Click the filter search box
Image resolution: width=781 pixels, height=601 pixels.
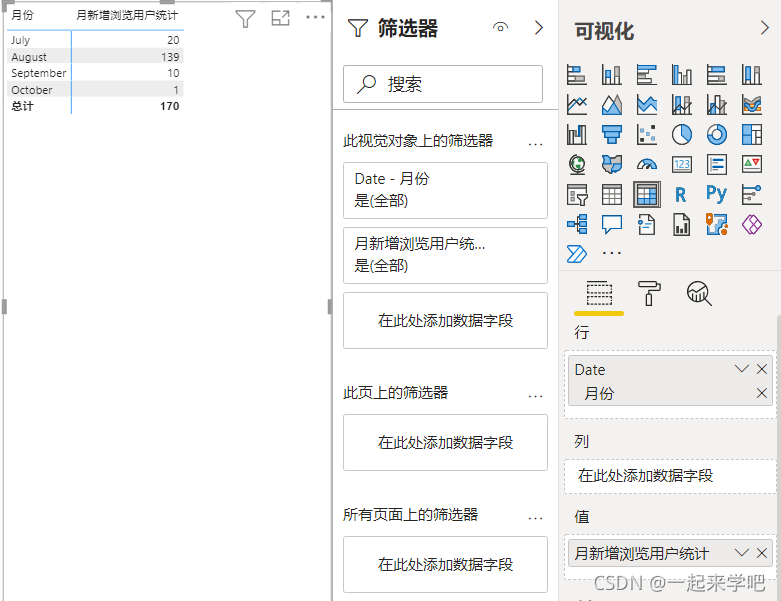point(443,84)
